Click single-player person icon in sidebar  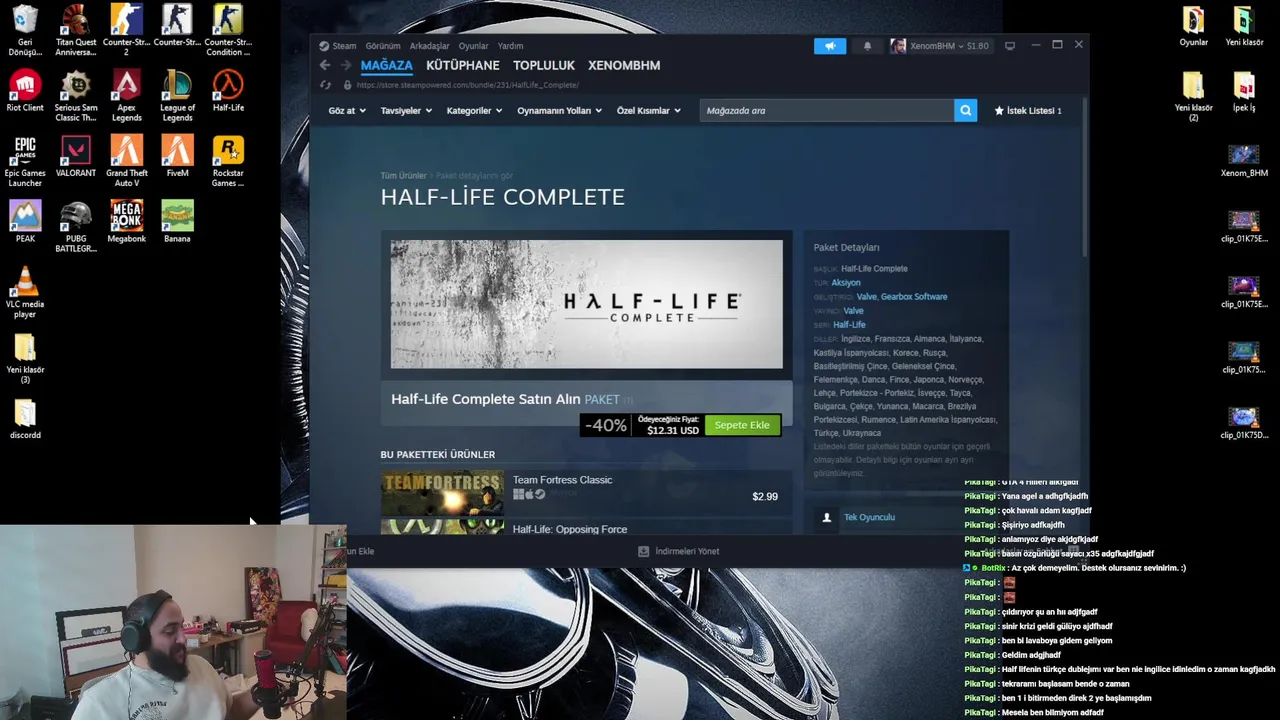(826, 517)
